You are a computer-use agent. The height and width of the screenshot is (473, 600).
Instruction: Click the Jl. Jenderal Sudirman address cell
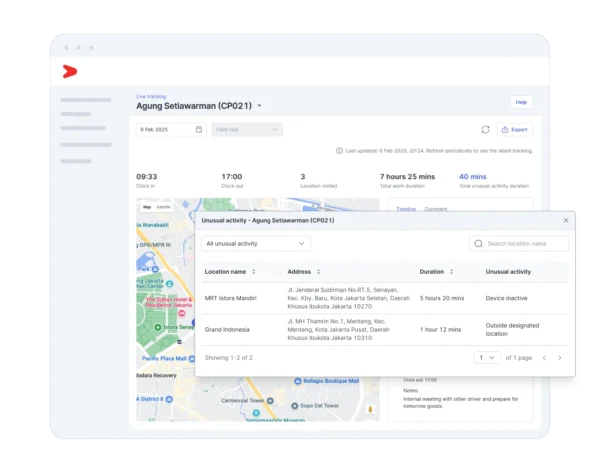pos(349,298)
